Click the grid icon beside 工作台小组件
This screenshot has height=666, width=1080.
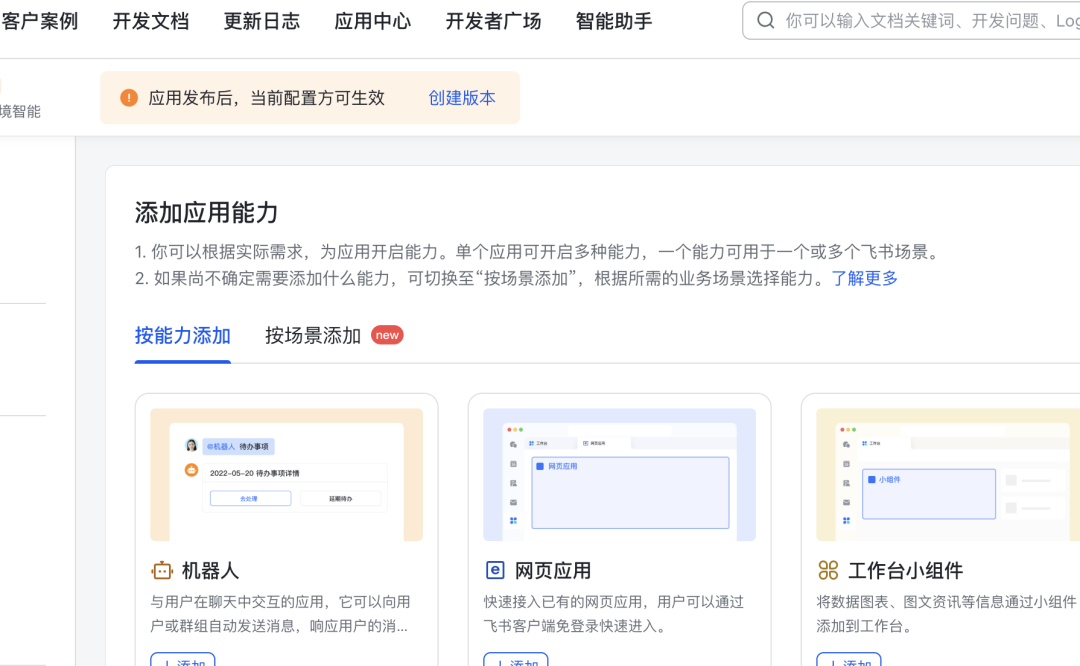(828, 570)
